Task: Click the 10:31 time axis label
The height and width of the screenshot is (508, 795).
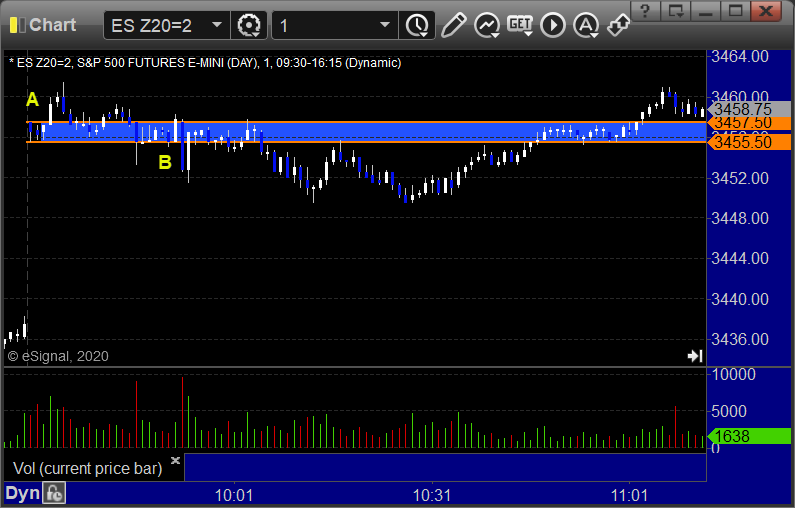Action: coord(432,495)
